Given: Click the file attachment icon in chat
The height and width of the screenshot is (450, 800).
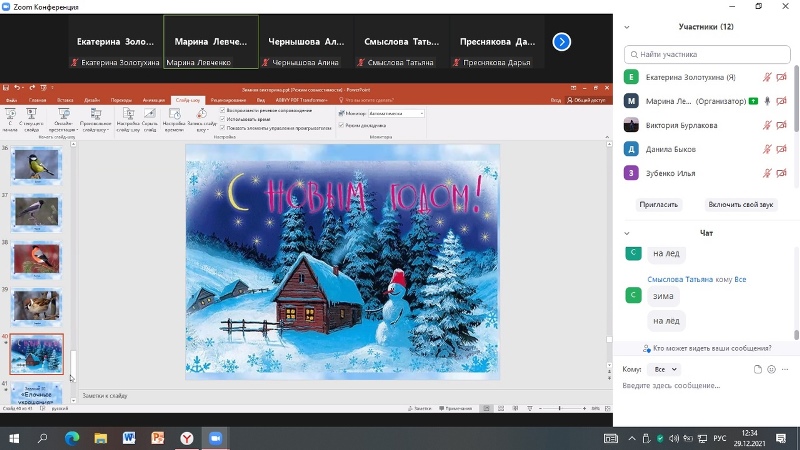Looking at the screenshot, I should pos(758,369).
